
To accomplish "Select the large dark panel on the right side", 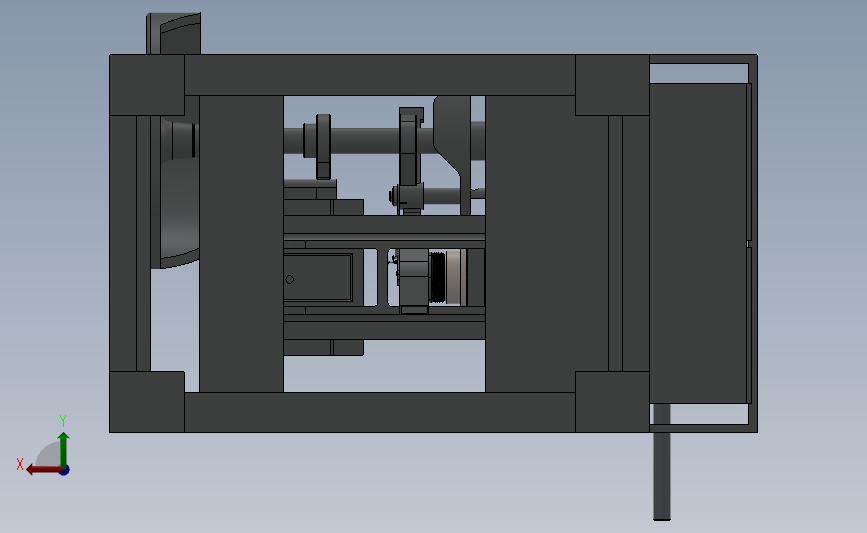I will pos(698,243).
